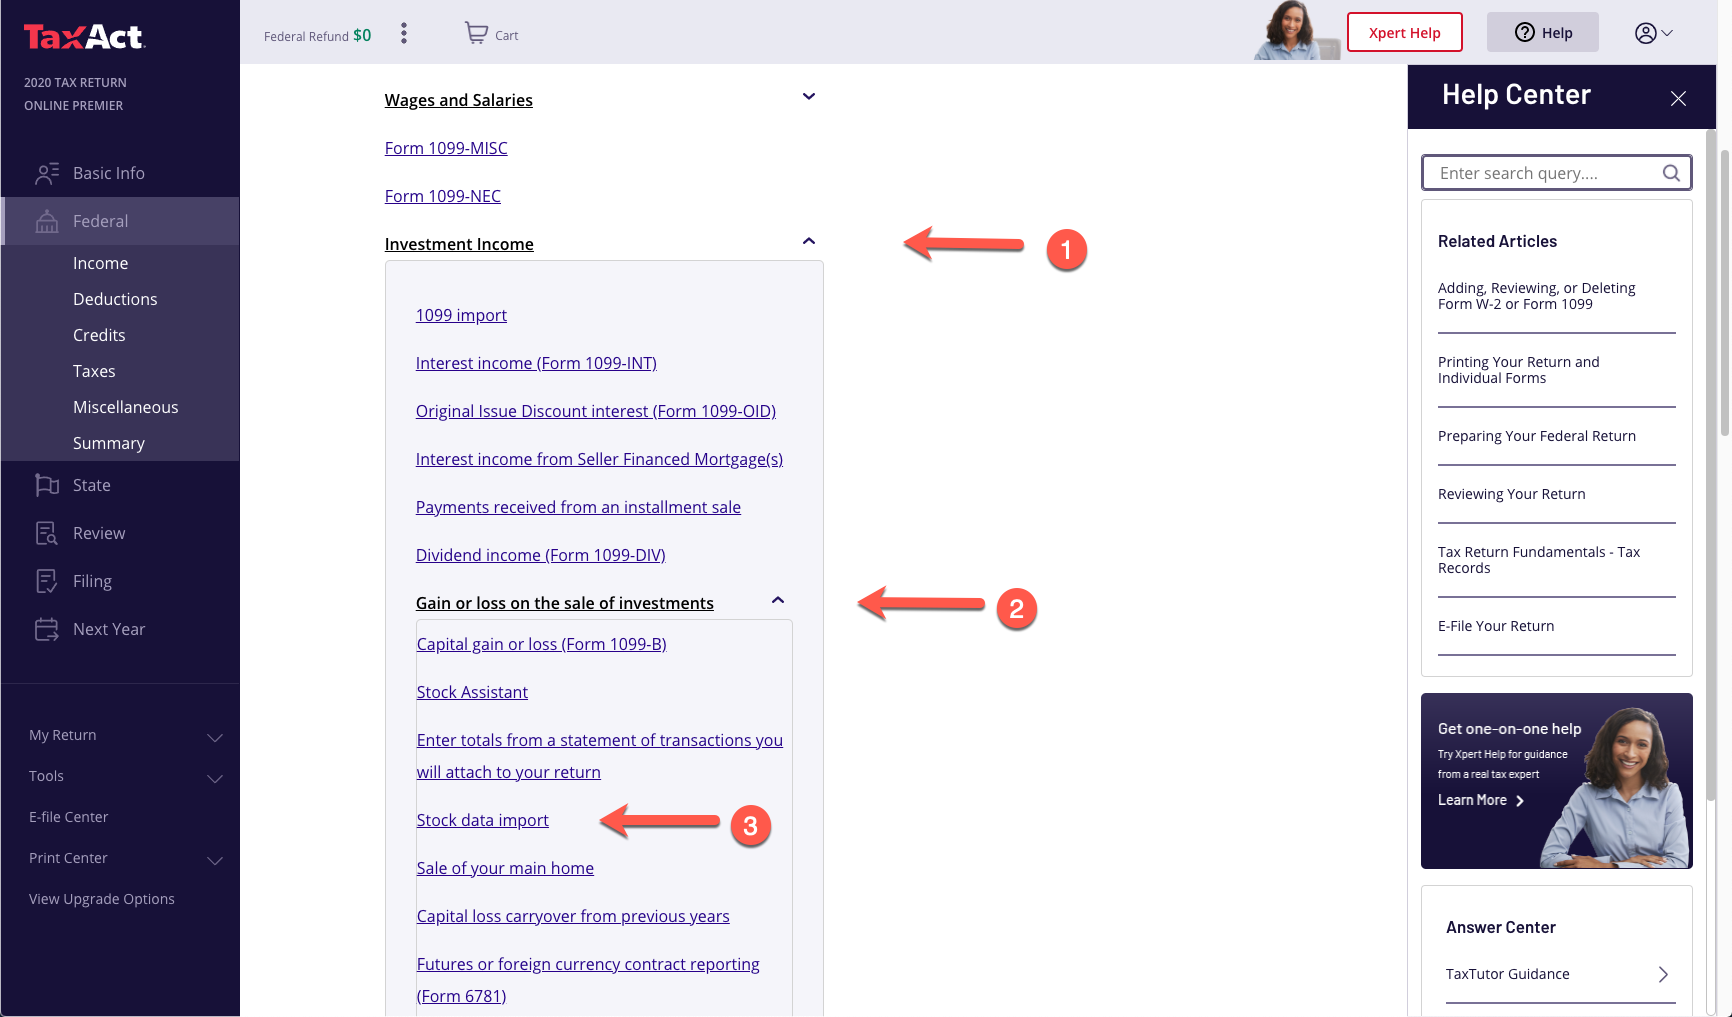Open Capital gain or loss (Form 1099-B)

pos(542,644)
